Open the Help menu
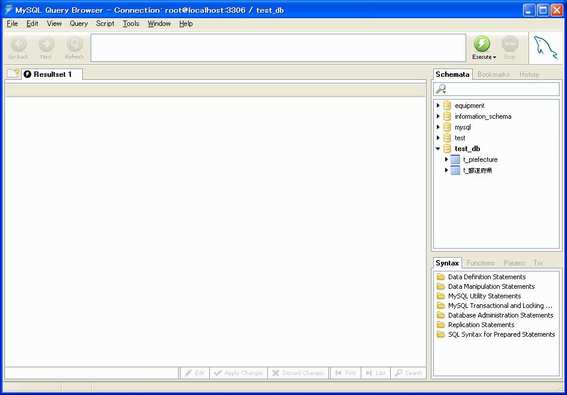Image resolution: width=567 pixels, height=395 pixels. pos(186,24)
